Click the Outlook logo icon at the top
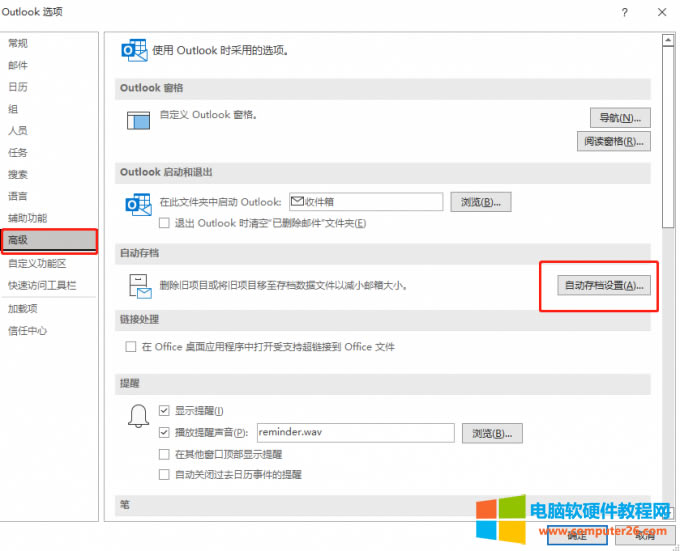 point(134,50)
